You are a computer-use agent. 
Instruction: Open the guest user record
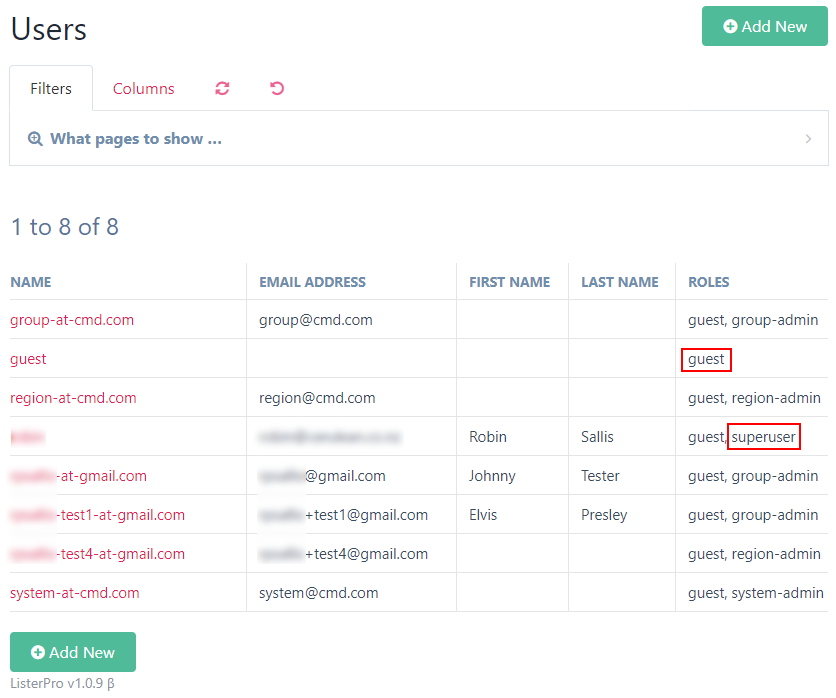pos(28,359)
